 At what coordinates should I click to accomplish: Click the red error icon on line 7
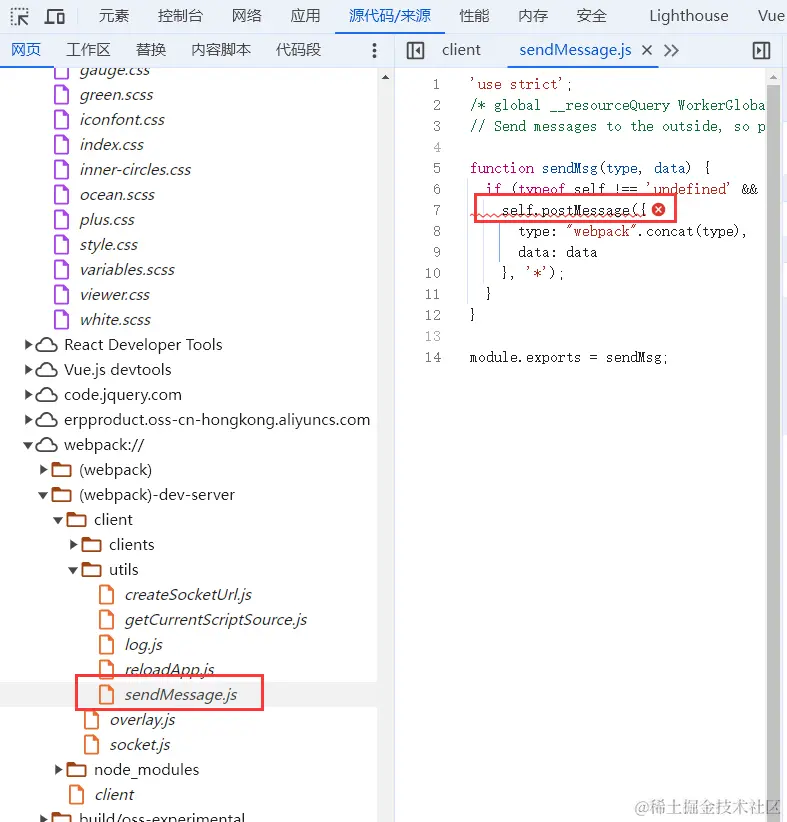pos(659,210)
